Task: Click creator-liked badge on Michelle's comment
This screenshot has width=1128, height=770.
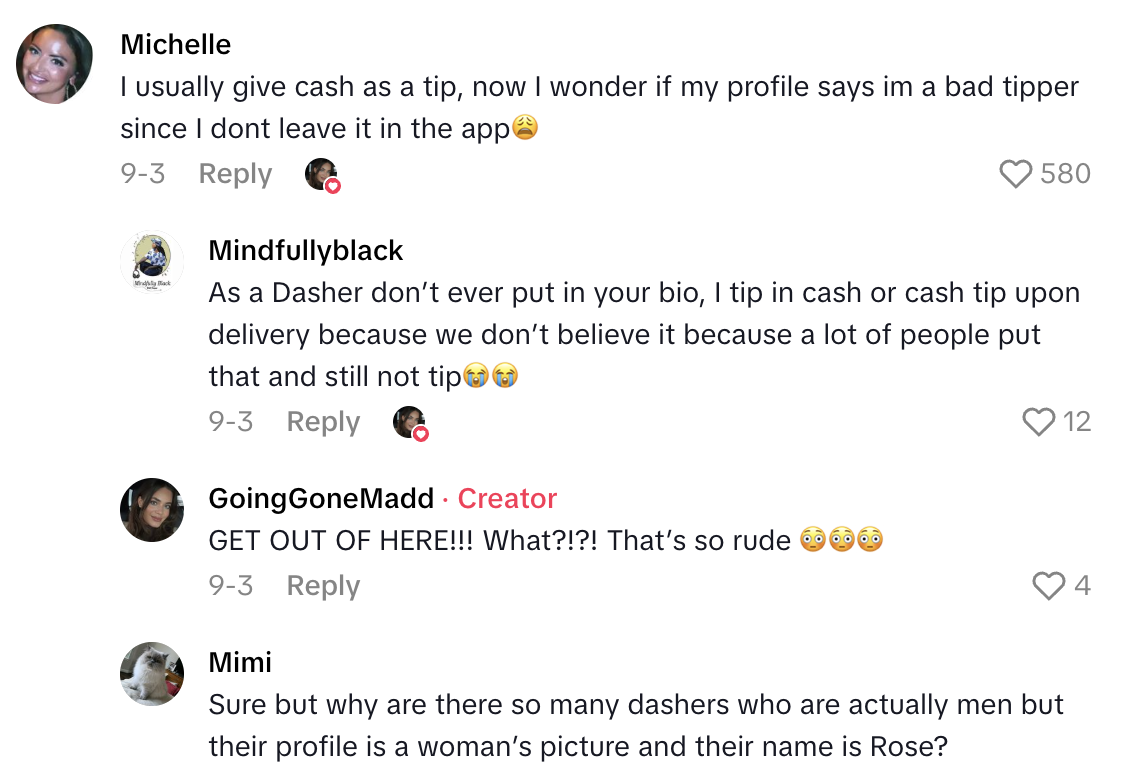Action: (x=322, y=175)
